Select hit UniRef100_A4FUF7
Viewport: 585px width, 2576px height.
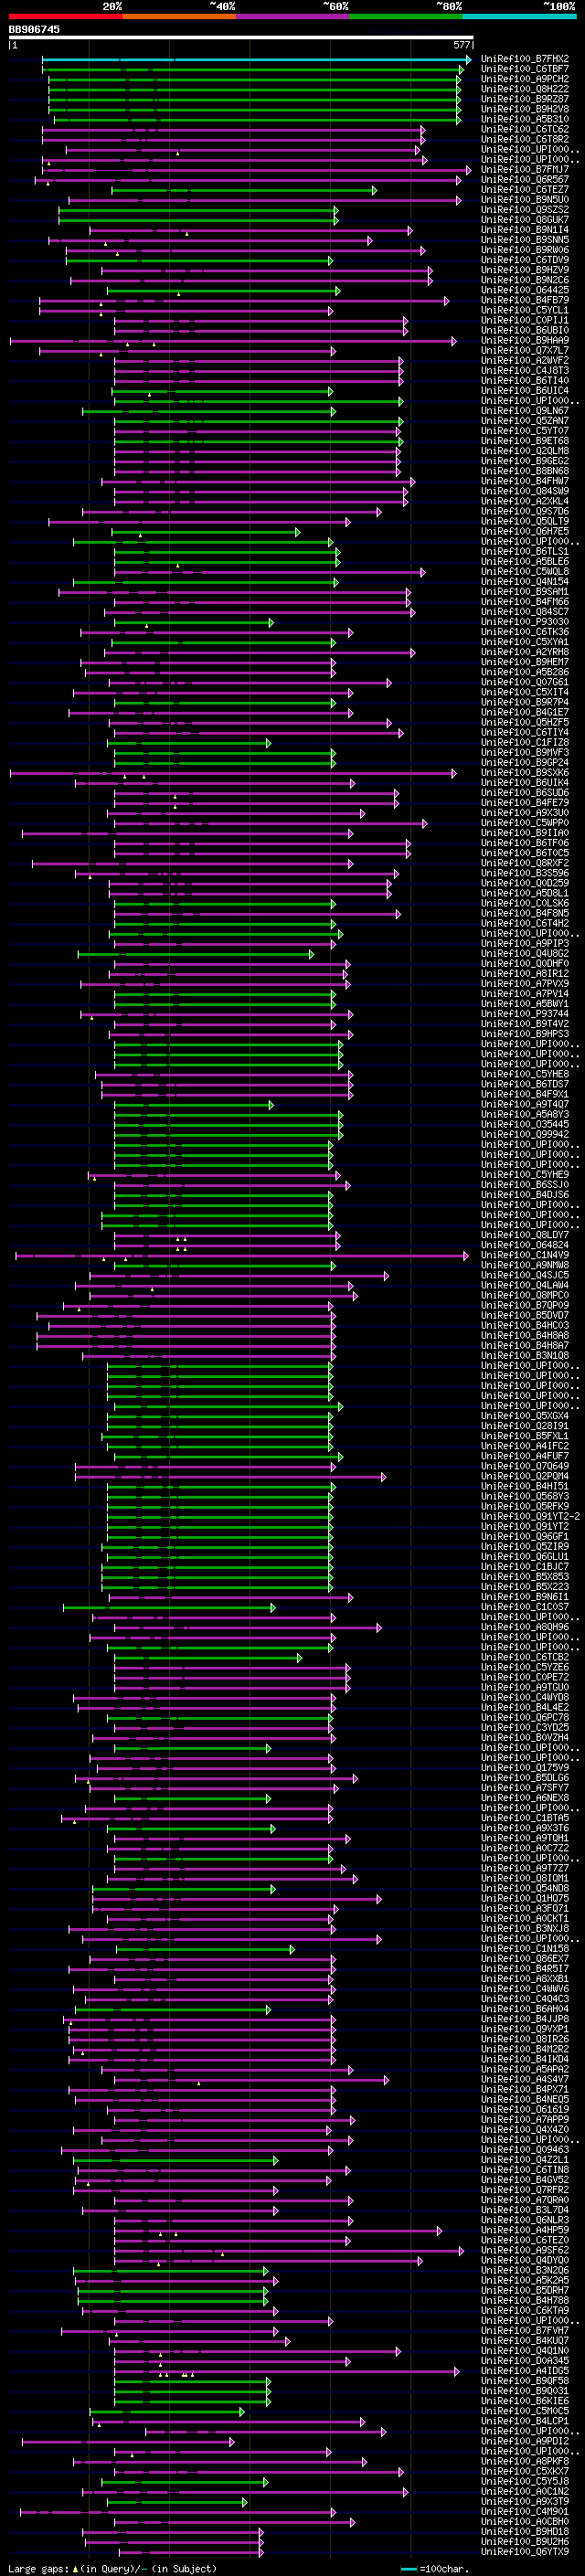pyautogui.click(x=525, y=1456)
